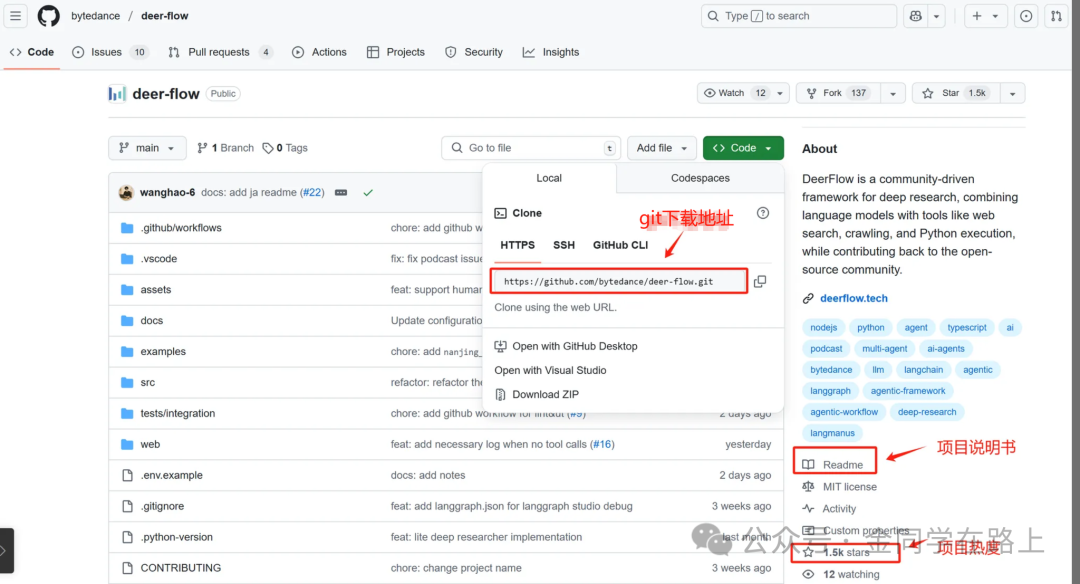Image resolution: width=1080 pixels, height=584 pixels.
Task: Open the 1 Branch link
Action: pos(225,148)
